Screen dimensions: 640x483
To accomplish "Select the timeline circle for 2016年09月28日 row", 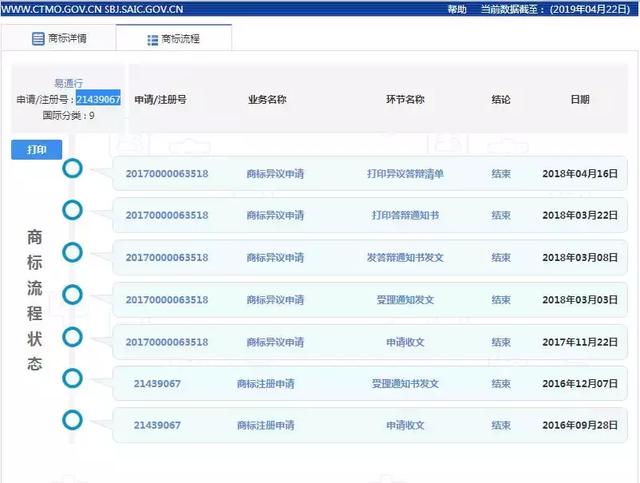I will [x=72, y=420].
